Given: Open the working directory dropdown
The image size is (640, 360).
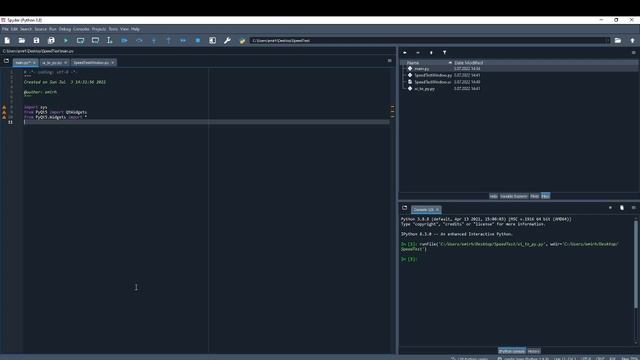Looking at the screenshot, I should (x=607, y=40).
